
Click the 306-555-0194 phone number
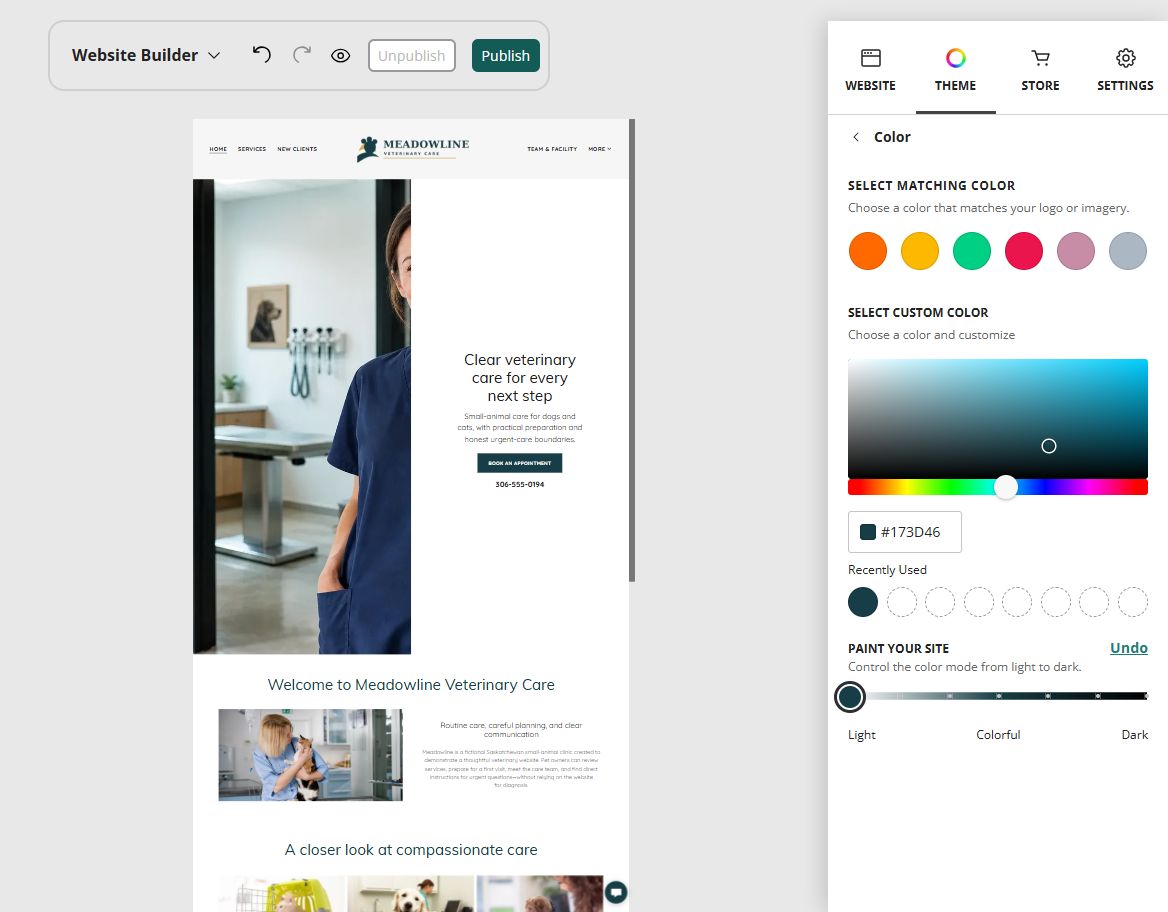(x=520, y=484)
